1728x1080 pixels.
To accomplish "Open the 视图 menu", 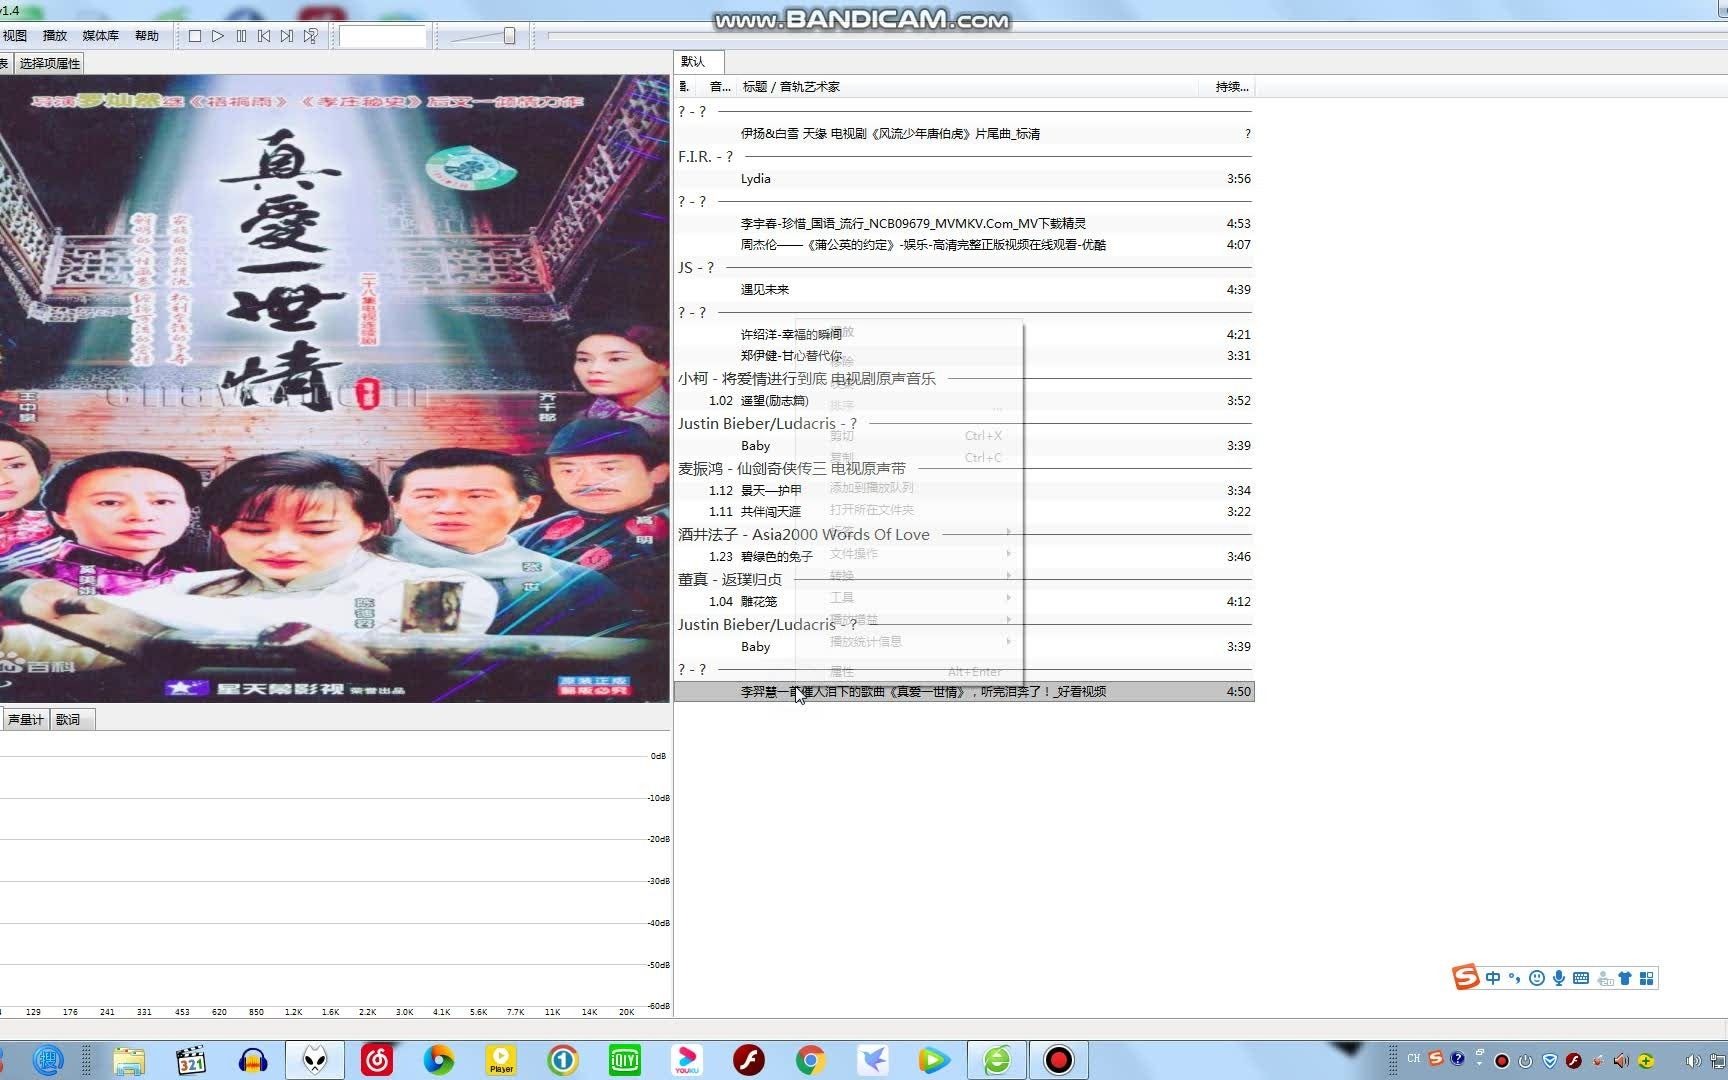I will (15, 36).
